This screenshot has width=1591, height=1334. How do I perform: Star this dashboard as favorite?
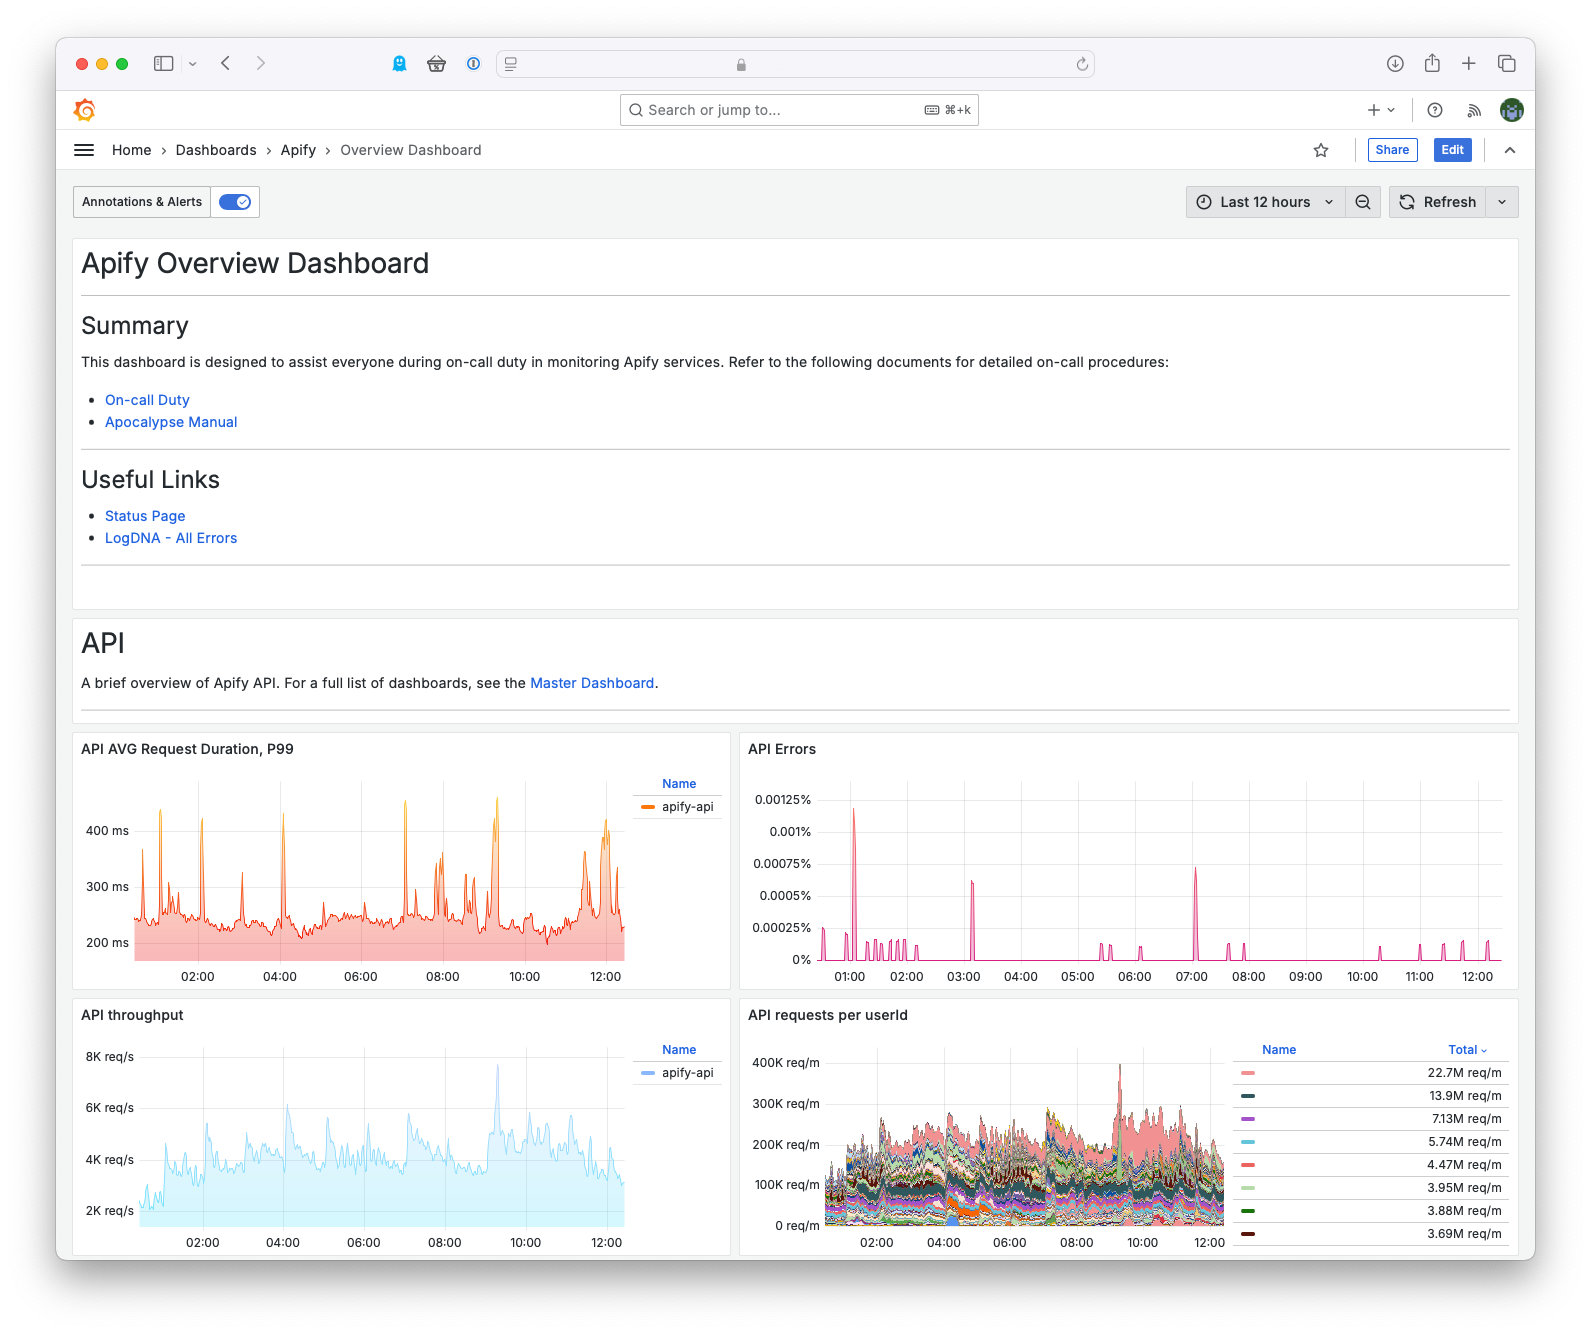pyautogui.click(x=1321, y=150)
